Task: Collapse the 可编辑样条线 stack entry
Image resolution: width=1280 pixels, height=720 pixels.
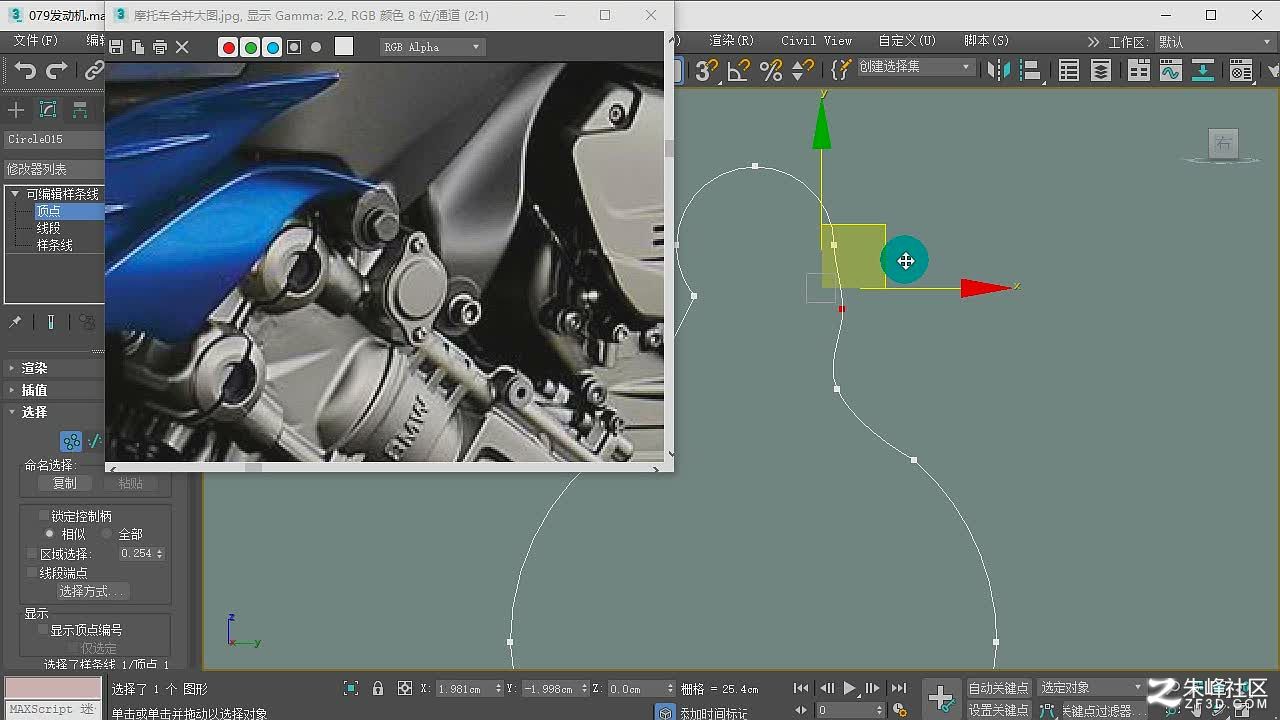Action: click(x=15, y=194)
